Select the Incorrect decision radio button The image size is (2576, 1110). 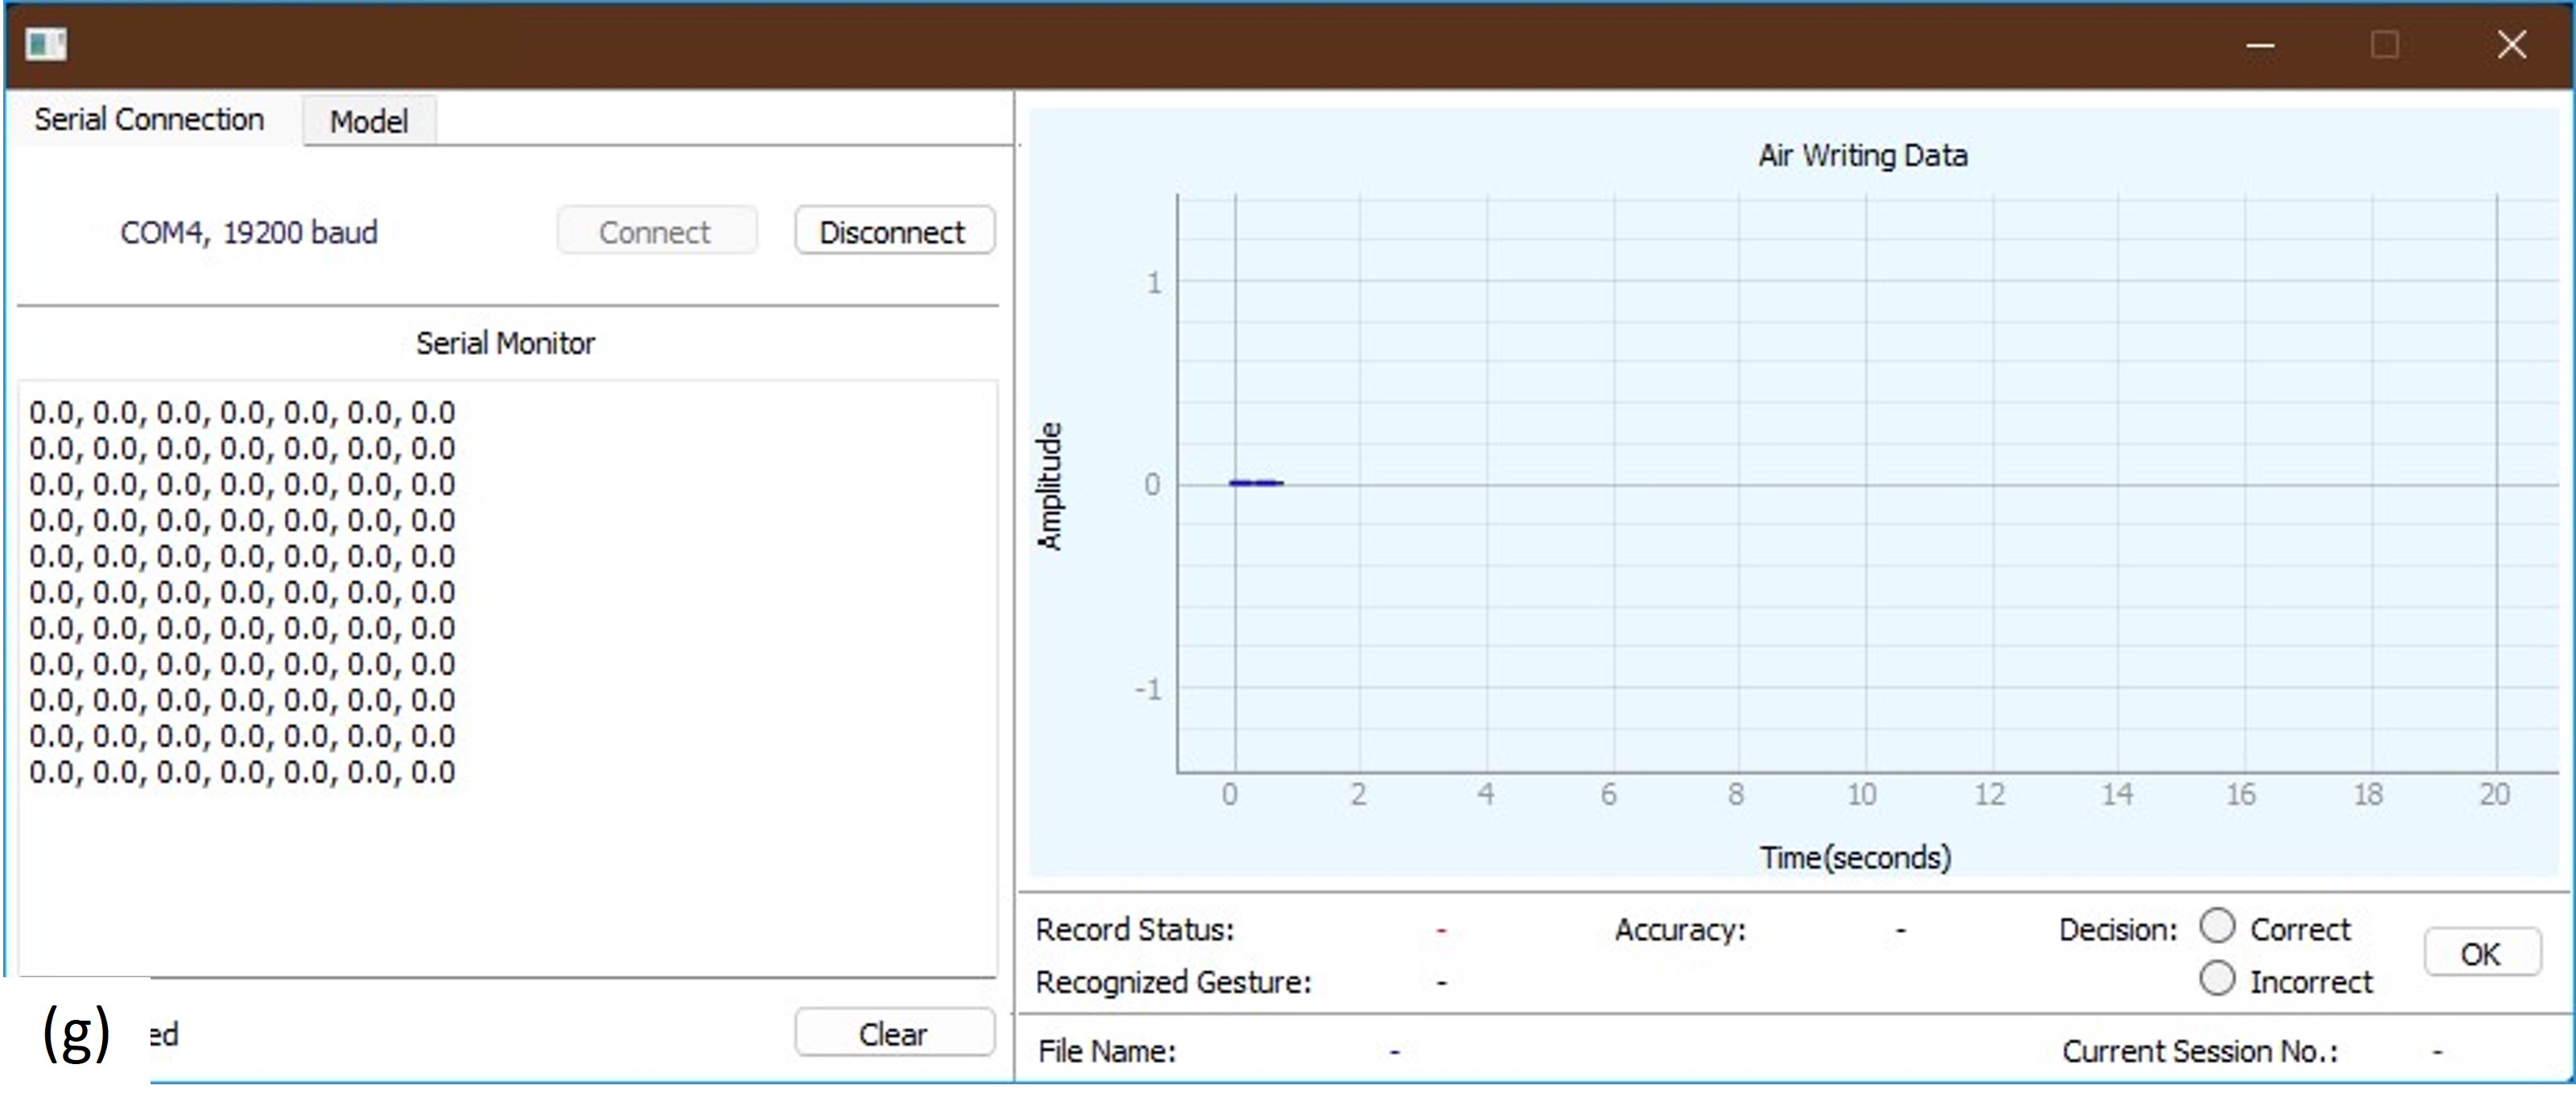click(x=2217, y=978)
